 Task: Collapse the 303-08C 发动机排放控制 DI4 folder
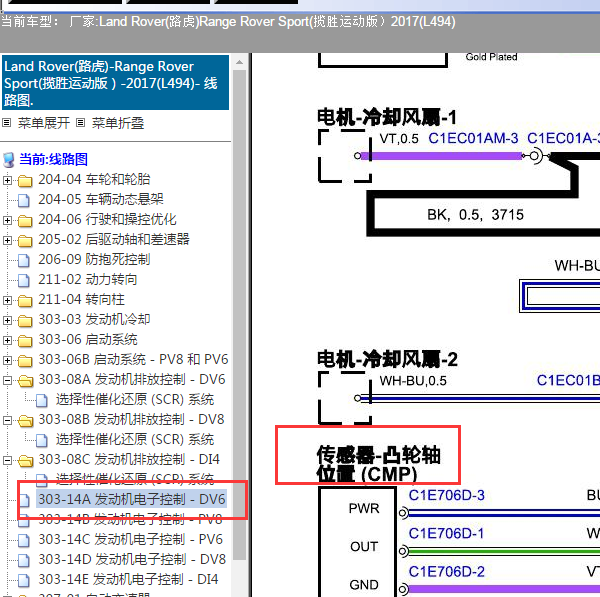tap(7, 460)
